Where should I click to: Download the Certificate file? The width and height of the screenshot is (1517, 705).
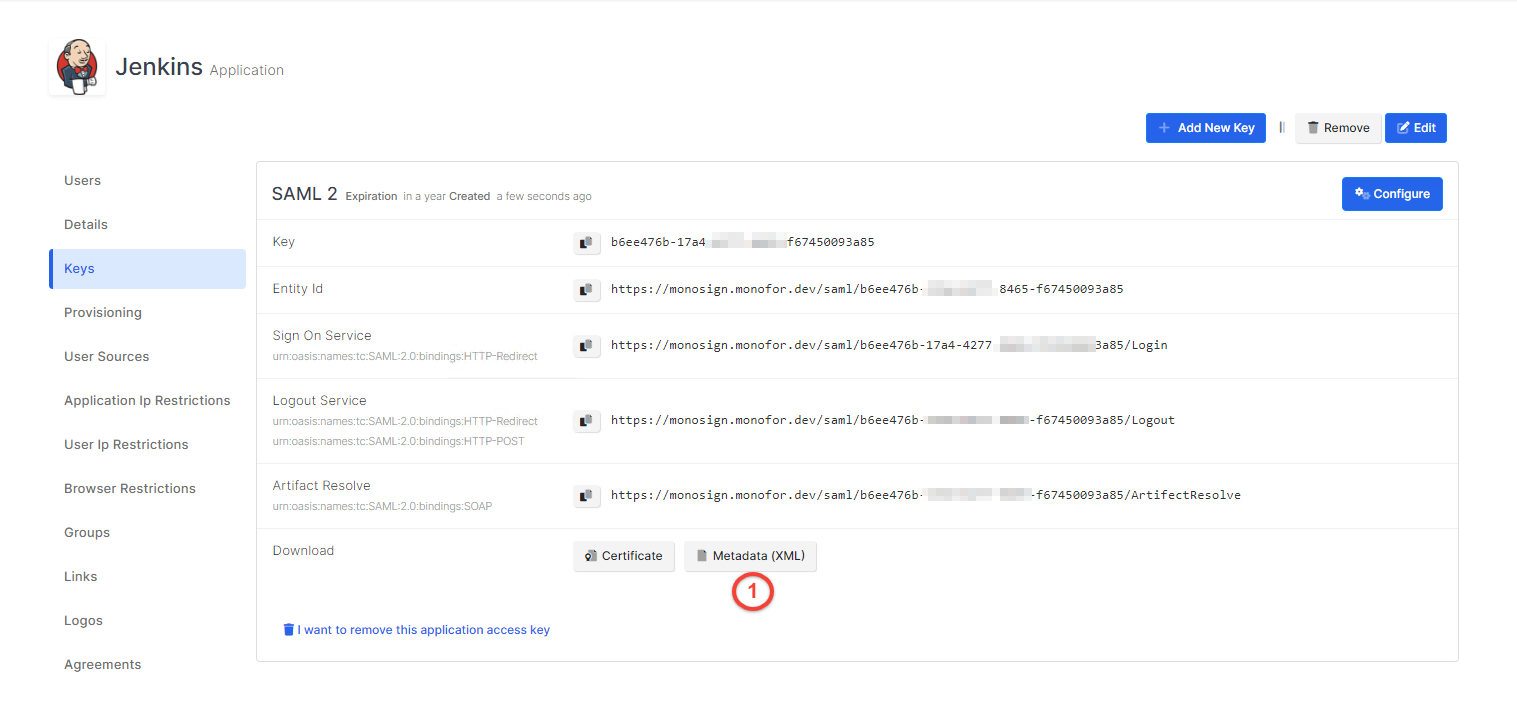(624, 556)
